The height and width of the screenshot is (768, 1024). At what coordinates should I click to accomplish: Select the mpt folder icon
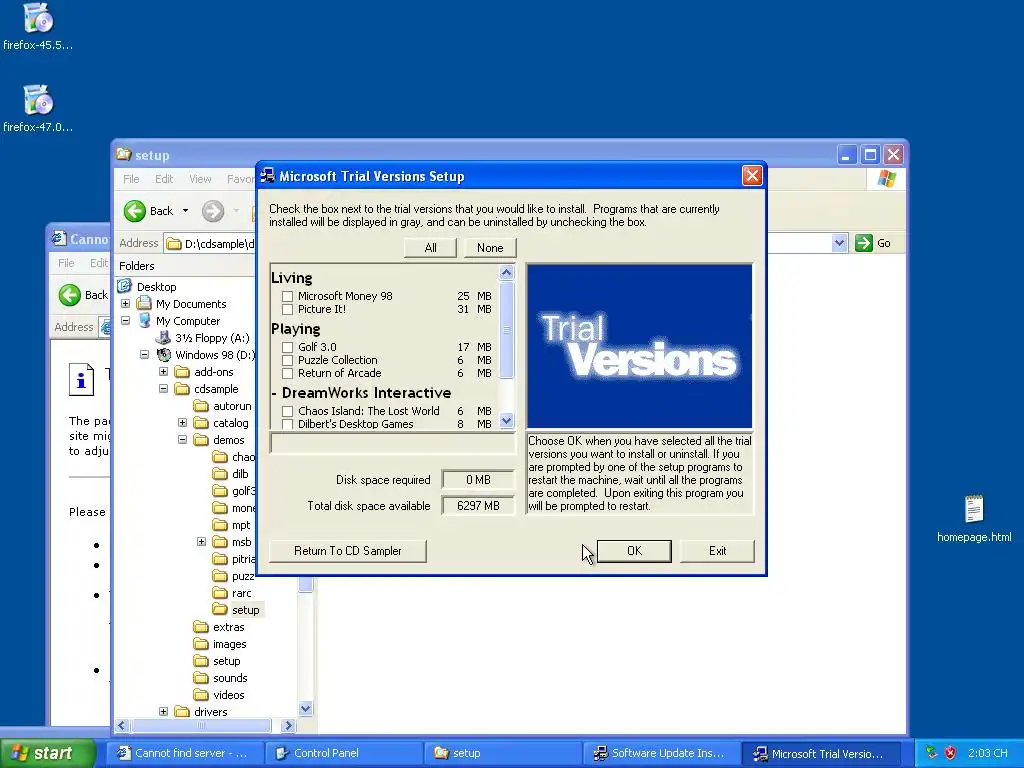pos(221,524)
